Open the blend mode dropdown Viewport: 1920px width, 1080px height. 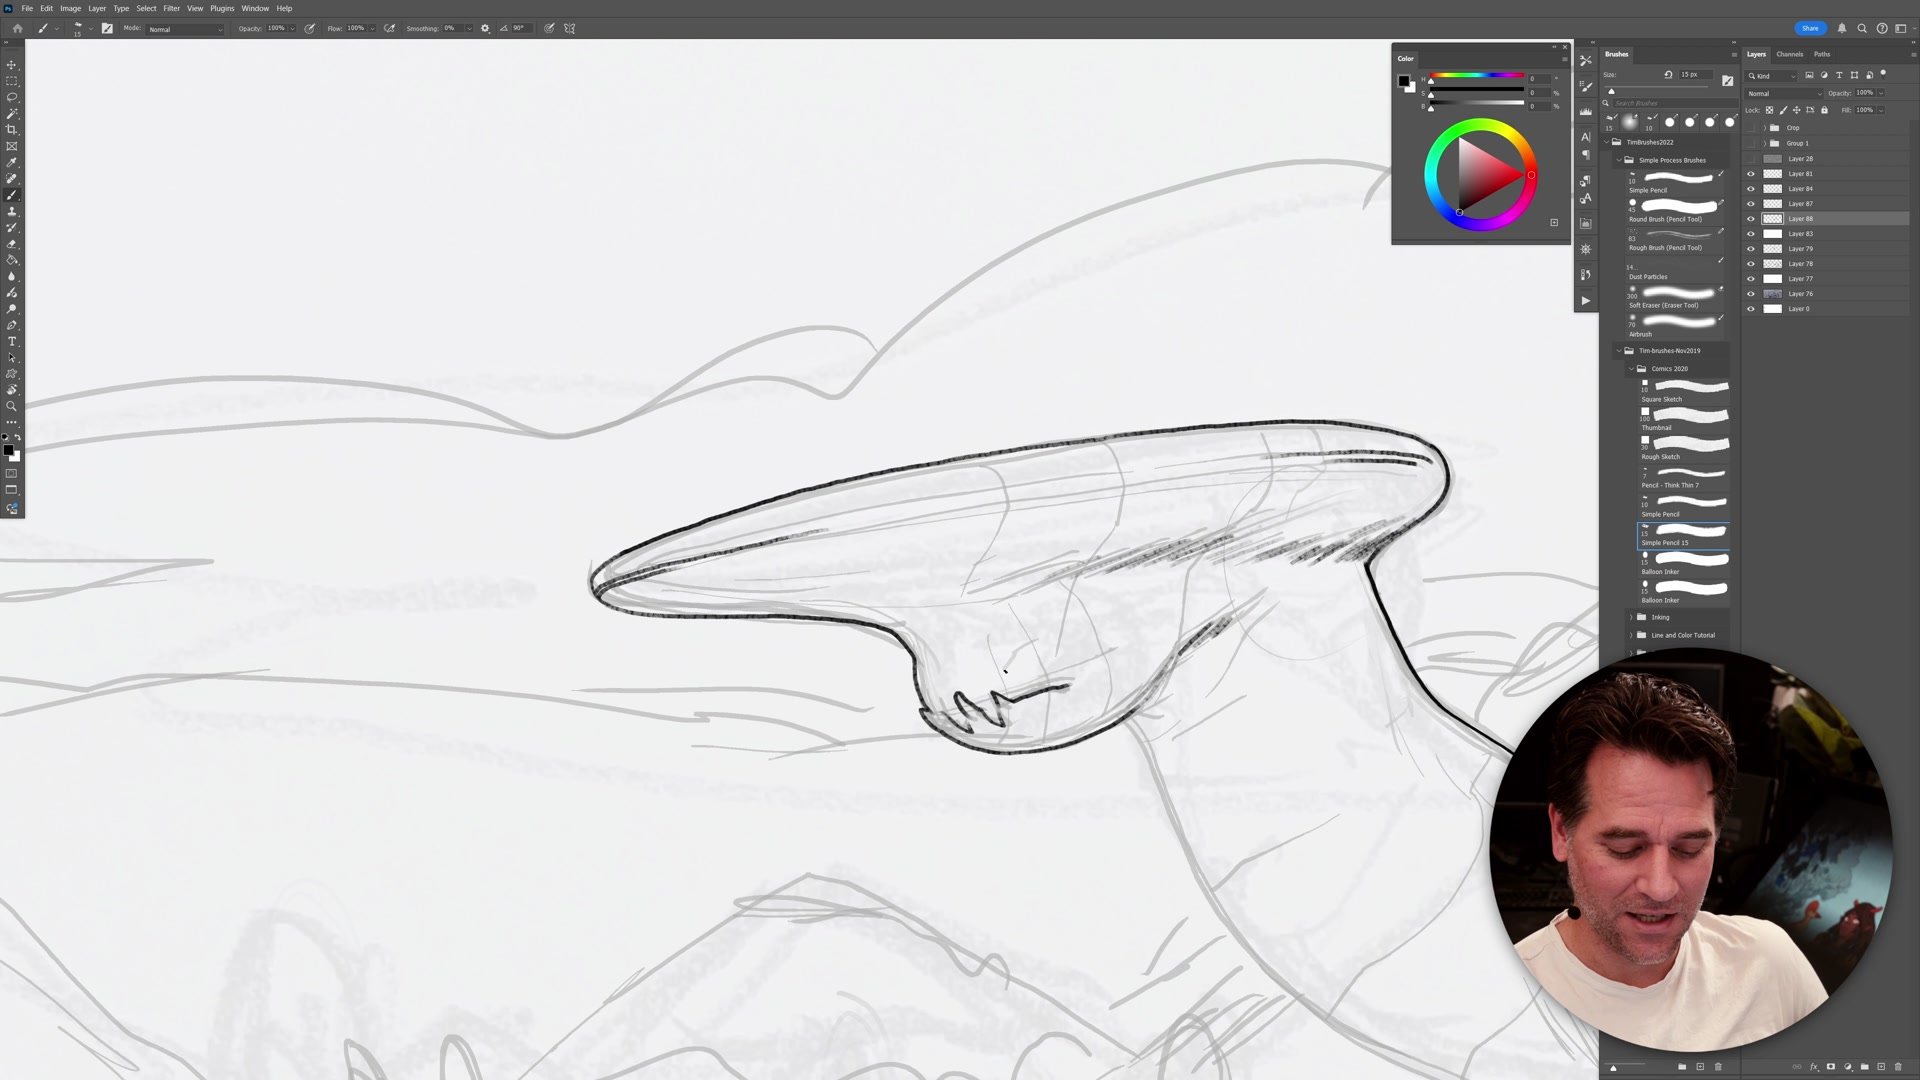pyautogui.click(x=1785, y=93)
